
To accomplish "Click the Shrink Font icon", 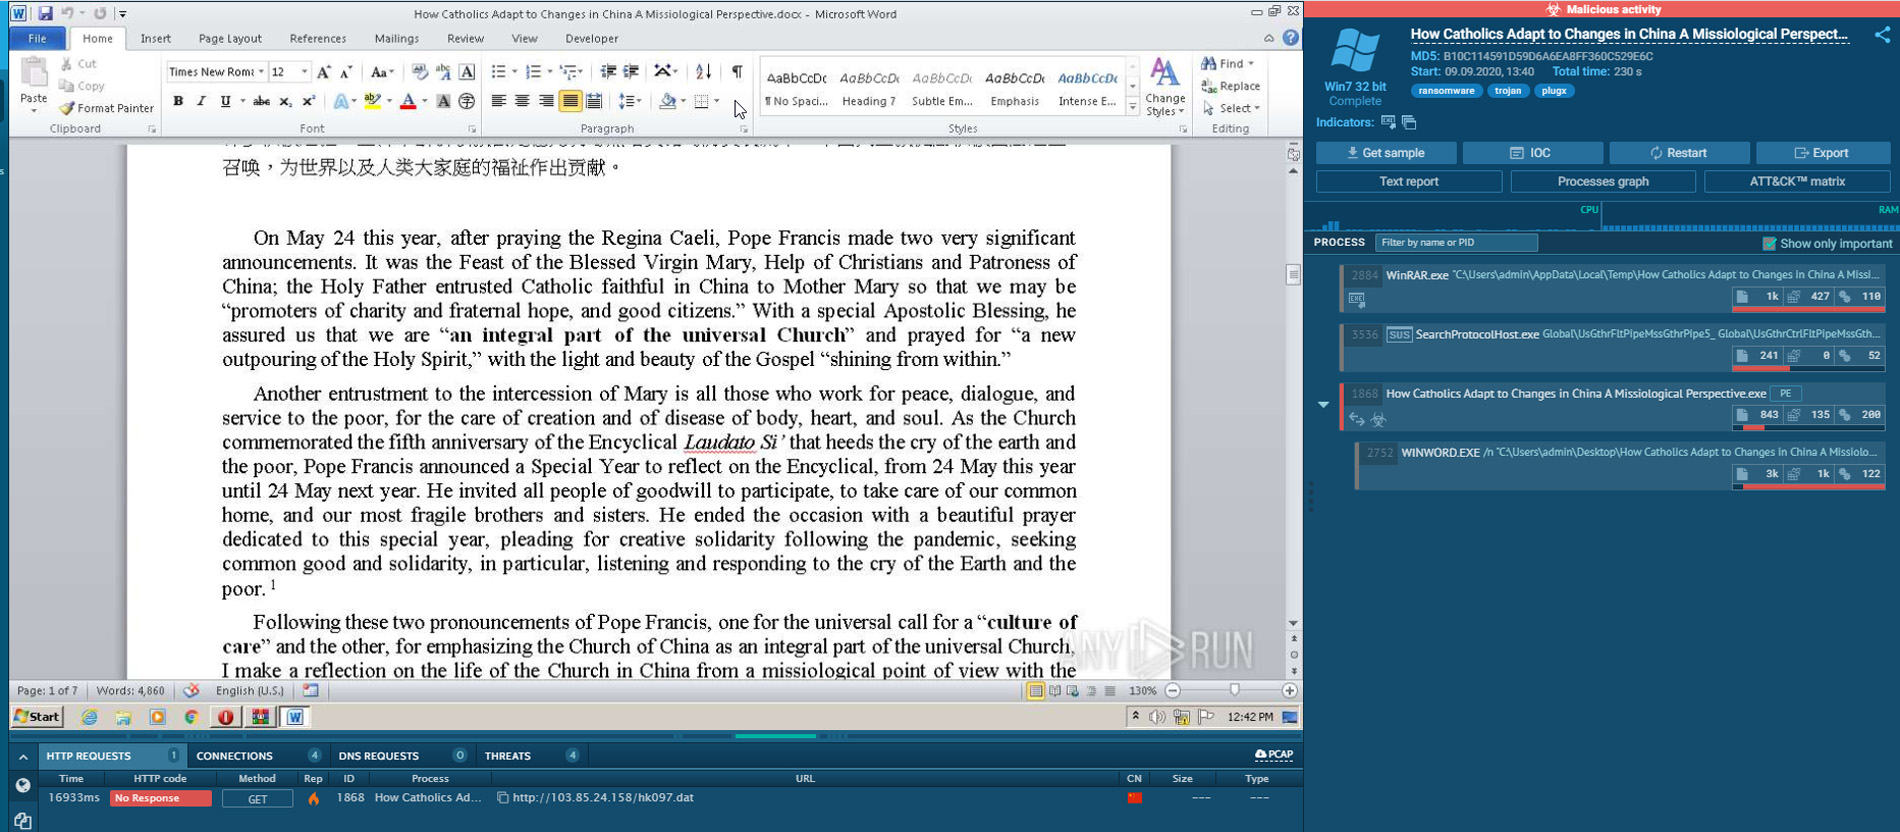I will tap(346, 72).
